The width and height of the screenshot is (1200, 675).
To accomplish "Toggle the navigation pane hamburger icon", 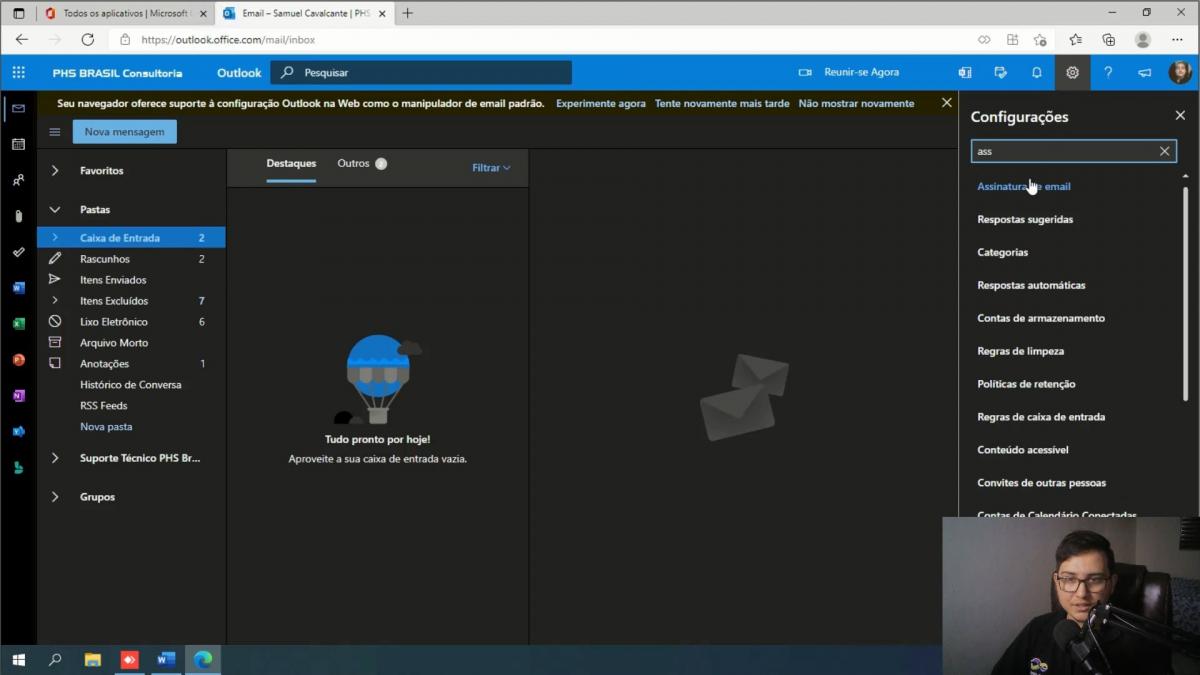I will 55,132.
